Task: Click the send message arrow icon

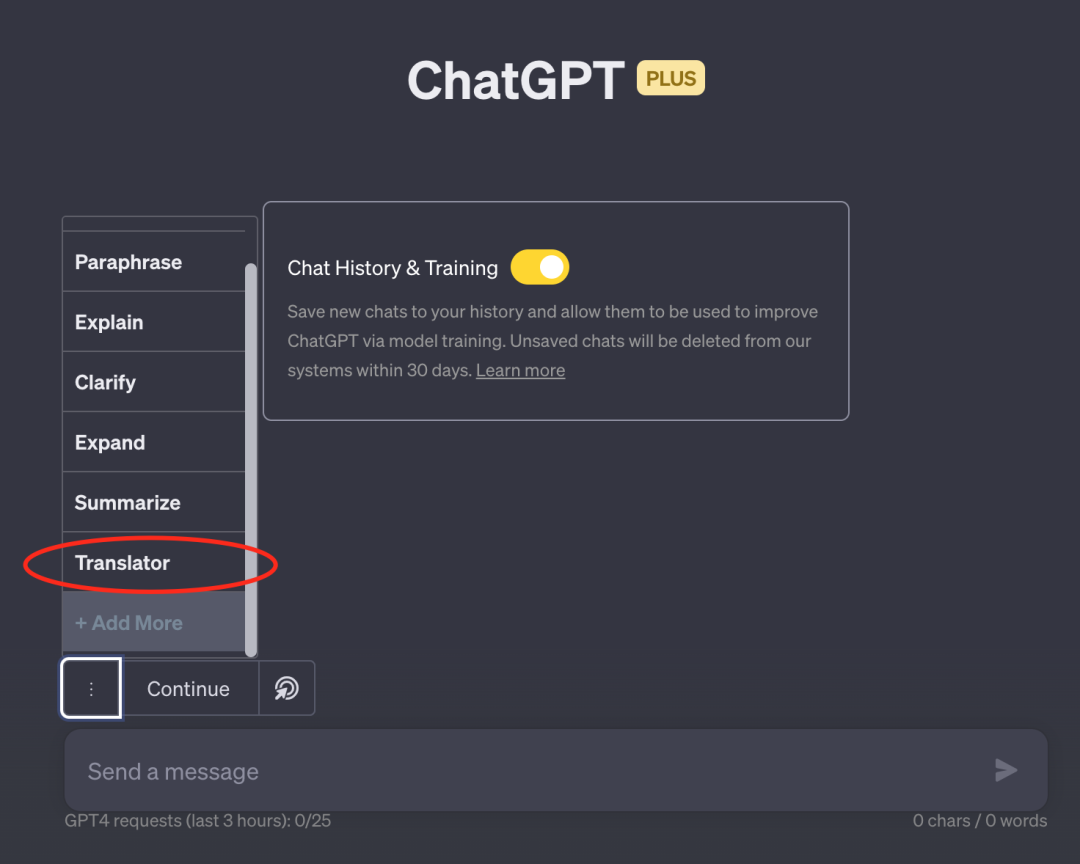Action: coord(1005,770)
